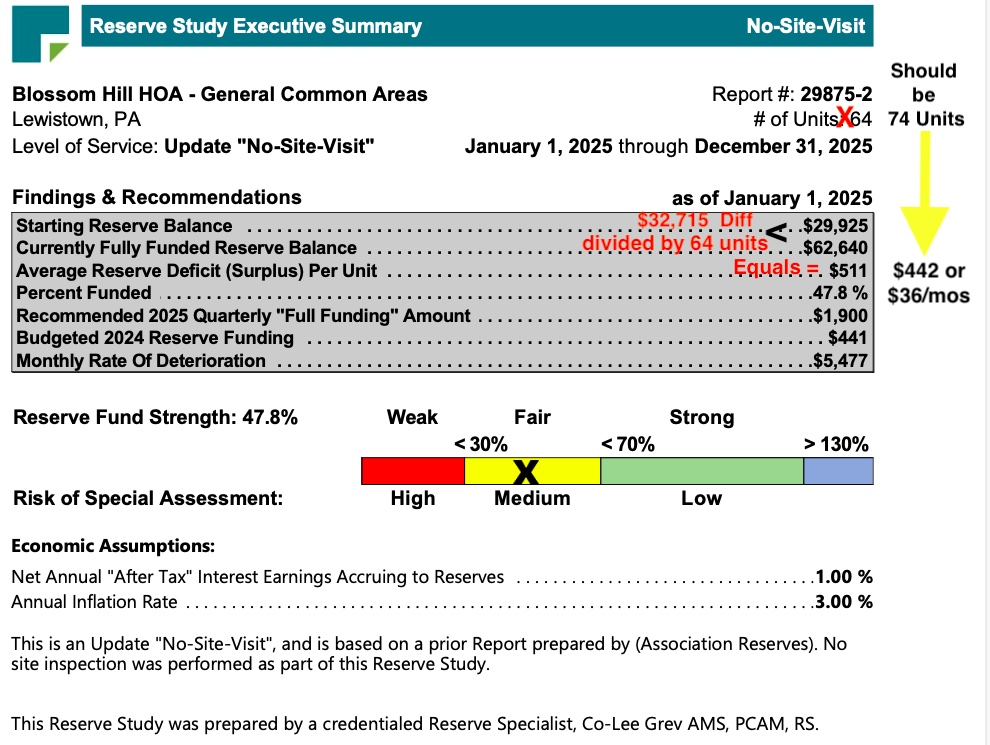Viewport: 990px width, 745px height.
Task: Click the "Weak" strength label
Action: pos(412,417)
